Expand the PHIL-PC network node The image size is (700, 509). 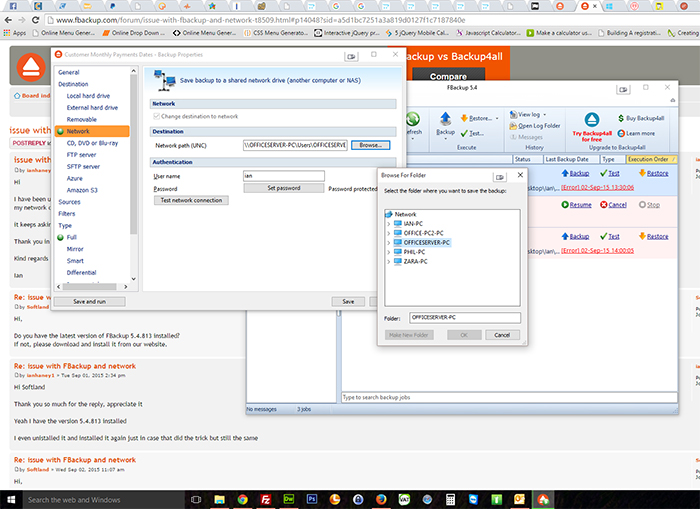point(388,252)
